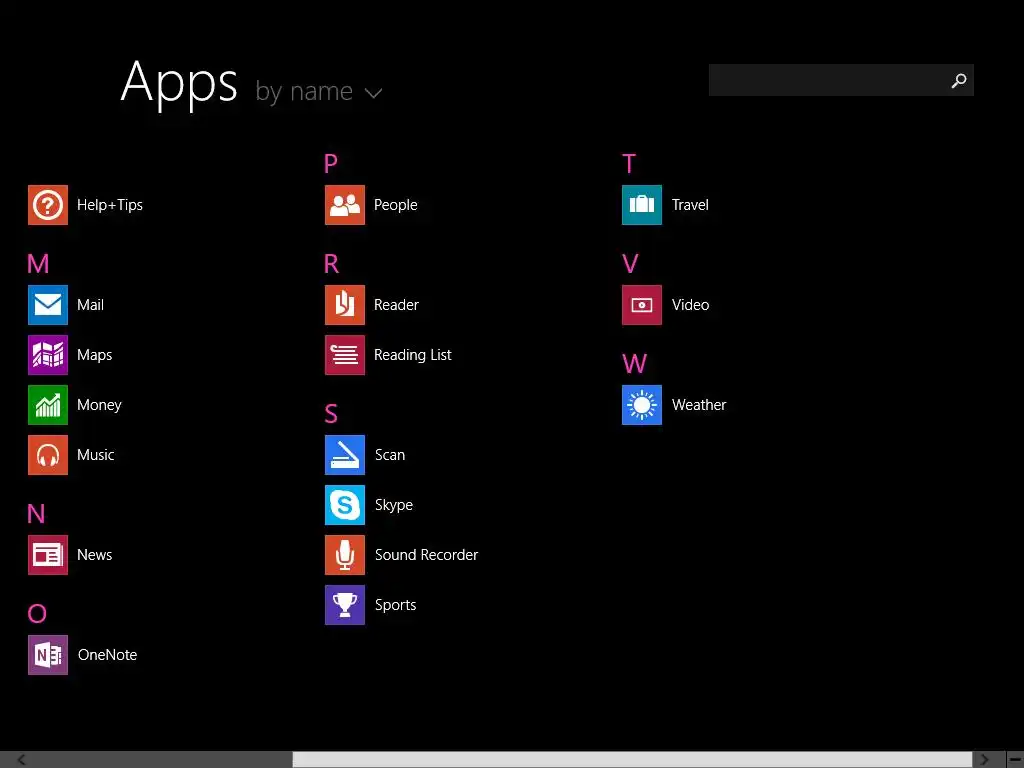Jump to the letter M group header
1024x768 pixels.
pos(38,264)
